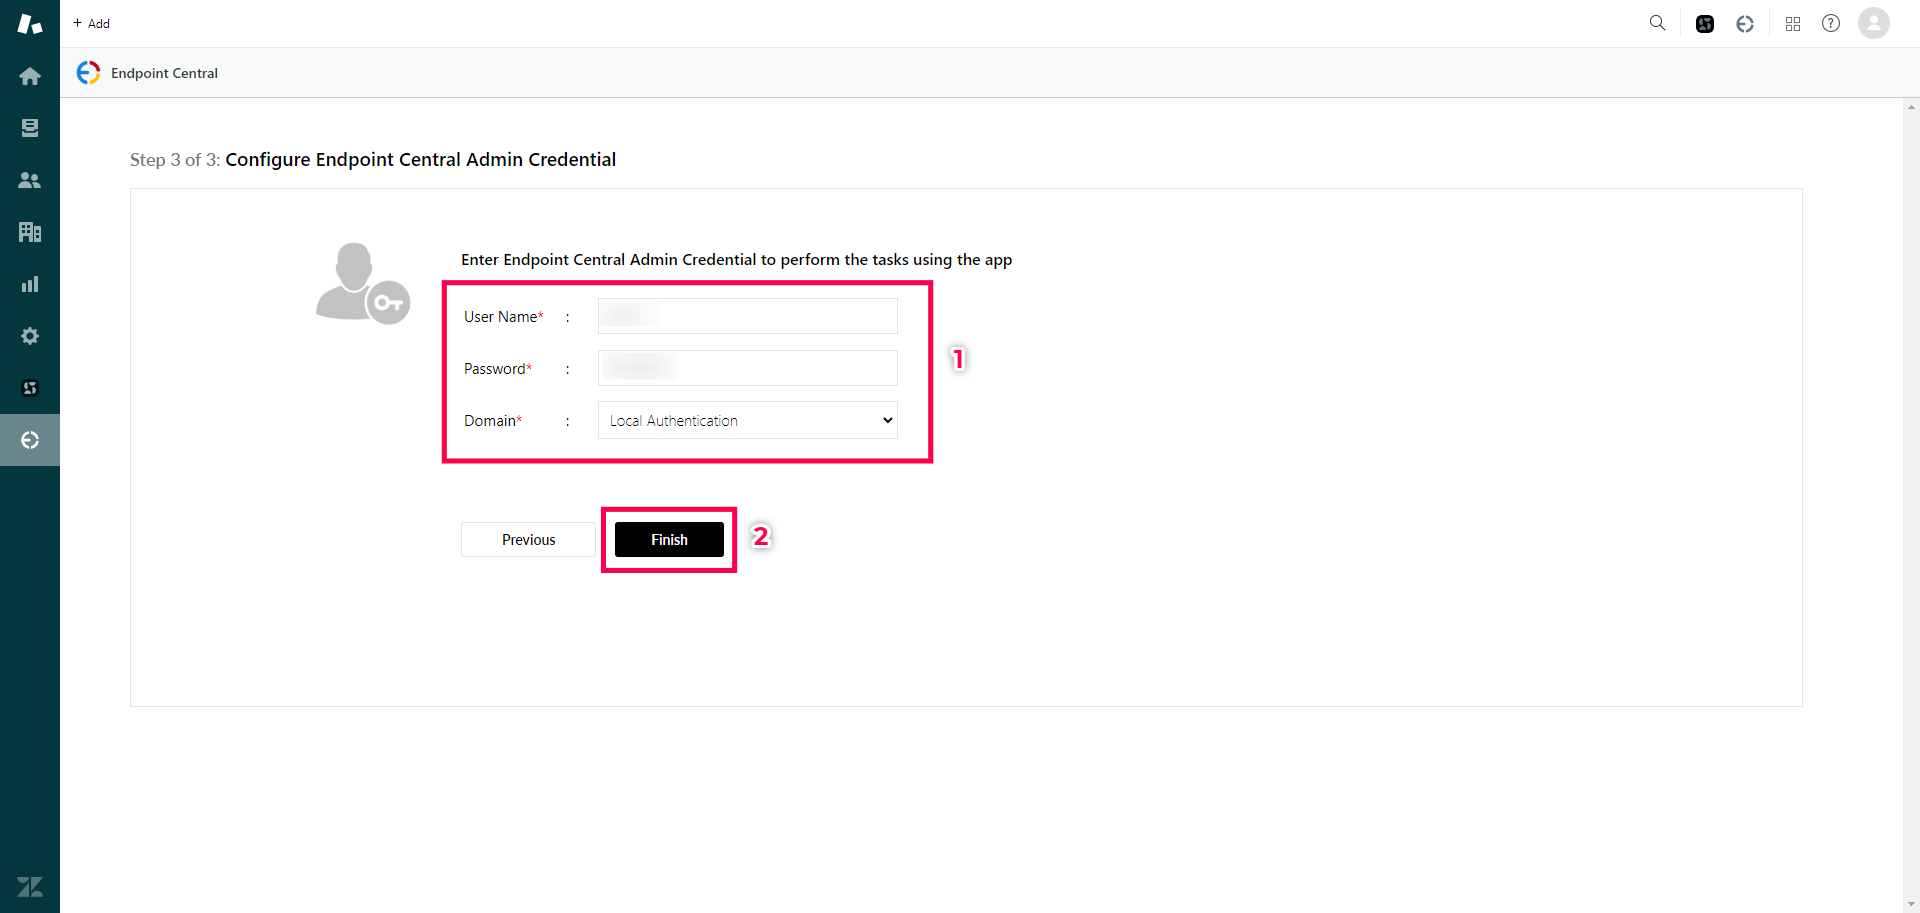Image resolution: width=1920 pixels, height=913 pixels.
Task: Click the Finish button
Action: (668, 539)
